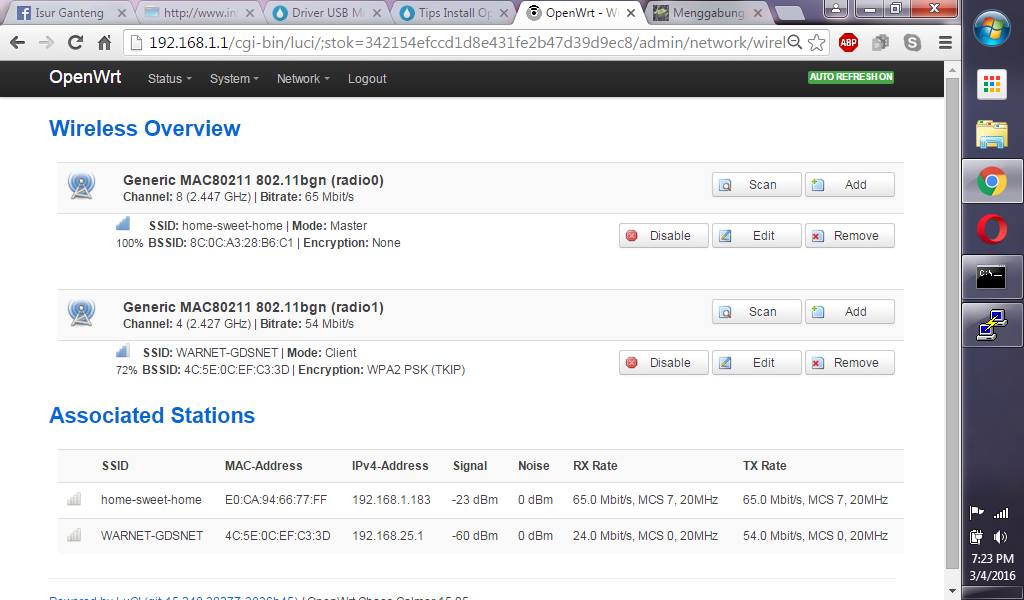Remove the WARNET-GDSNET network
1024x600 pixels.
coord(850,362)
